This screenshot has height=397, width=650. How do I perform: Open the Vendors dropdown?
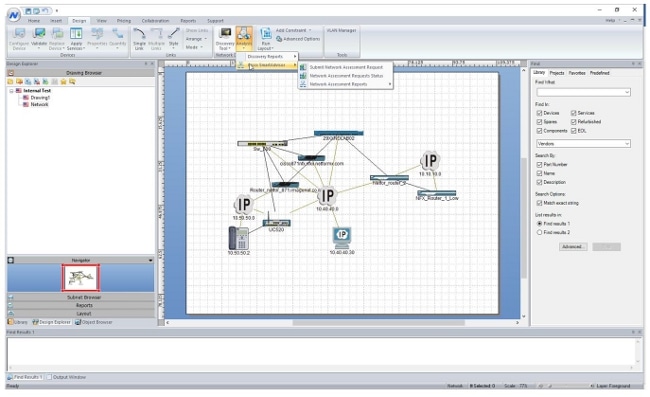tap(583, 144)
